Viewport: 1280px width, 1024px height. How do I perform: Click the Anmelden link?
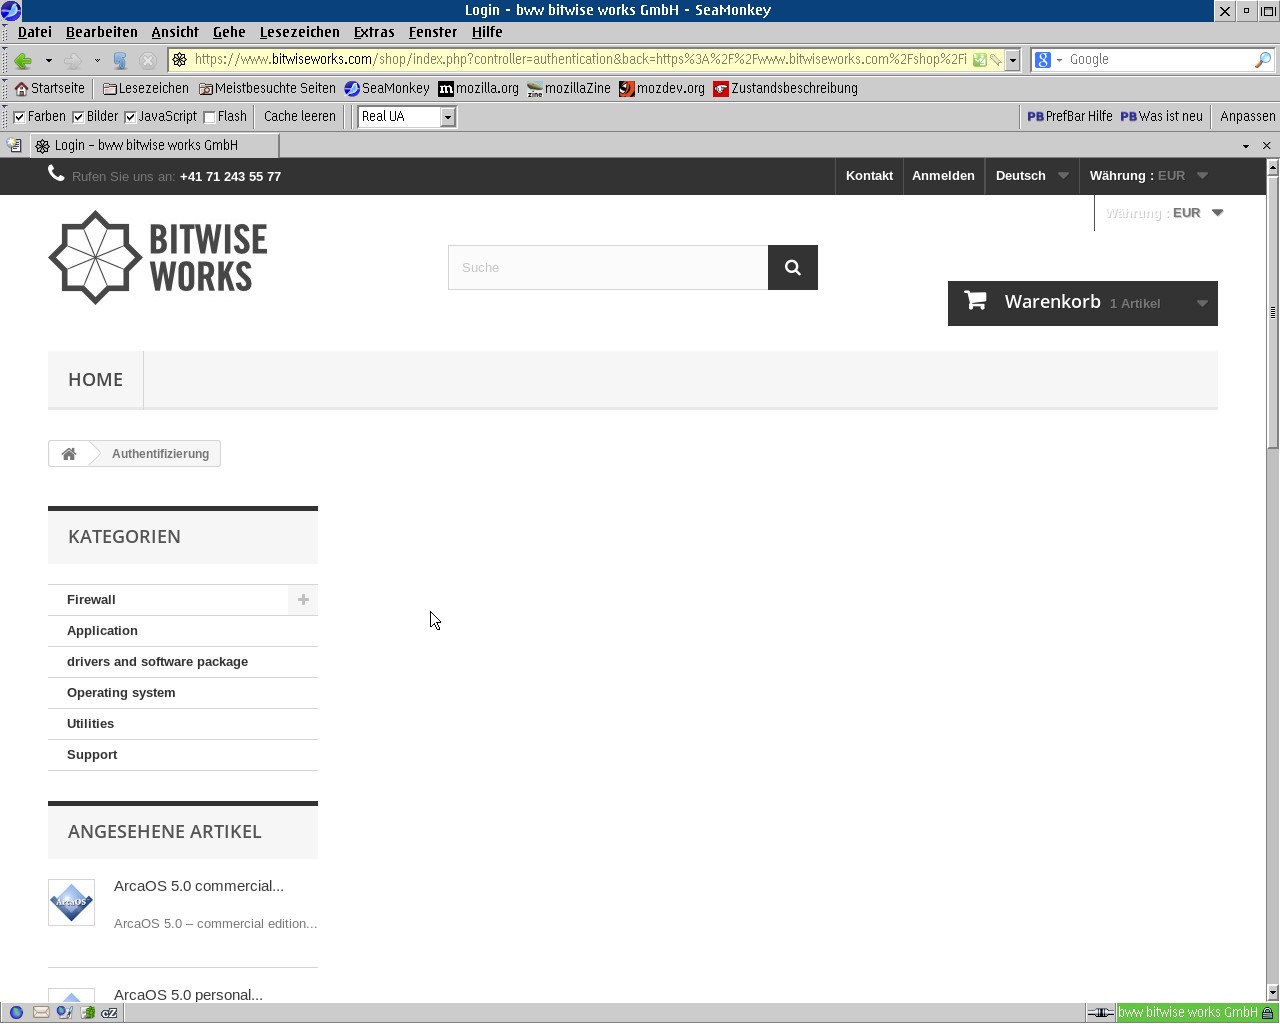[943, 176]
